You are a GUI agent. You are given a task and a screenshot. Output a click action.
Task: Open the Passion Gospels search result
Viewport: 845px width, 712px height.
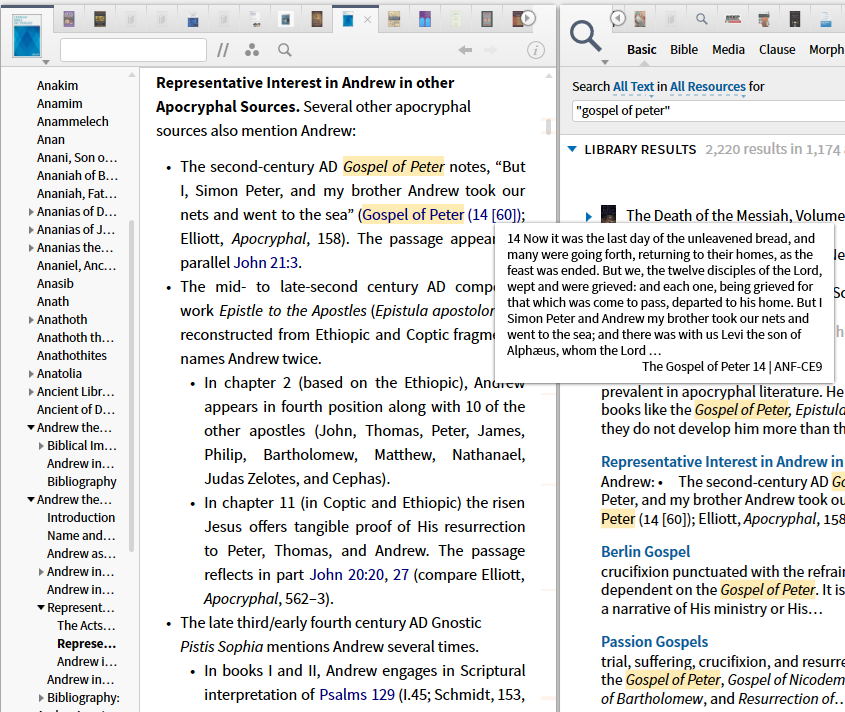[654, 641]
